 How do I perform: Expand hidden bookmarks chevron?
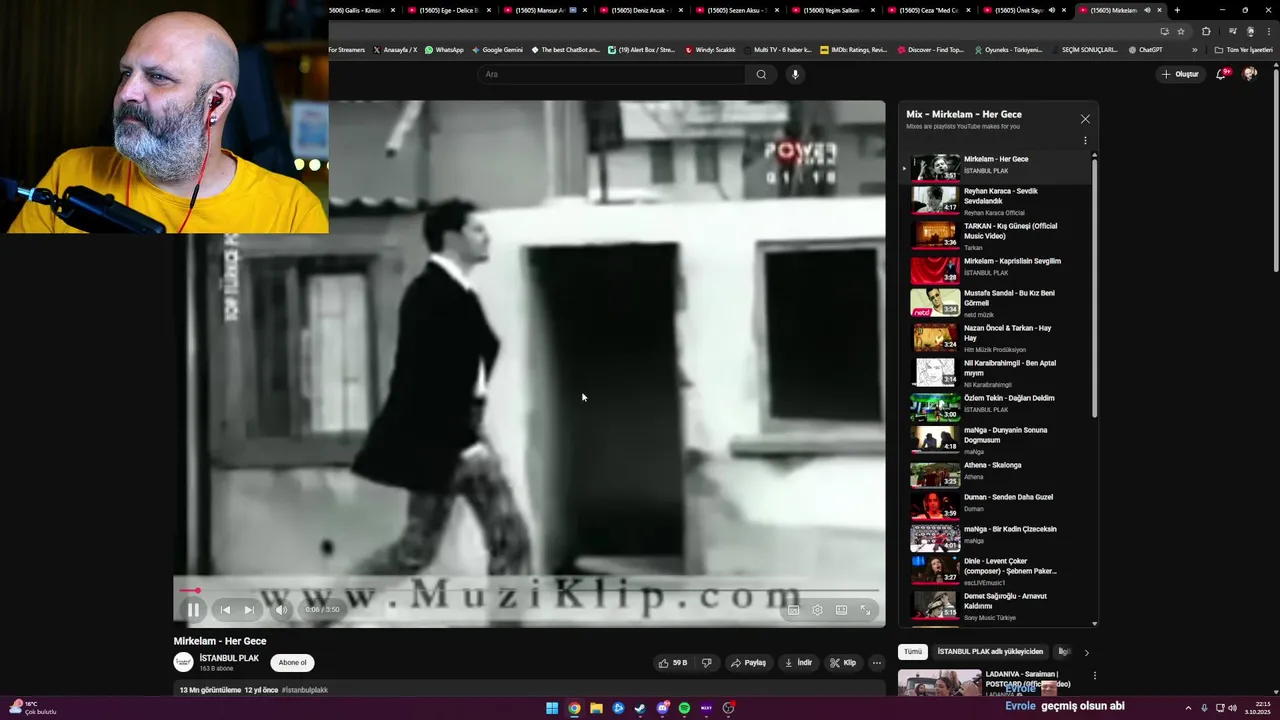pyautogui.click(x=1194, y=50)
